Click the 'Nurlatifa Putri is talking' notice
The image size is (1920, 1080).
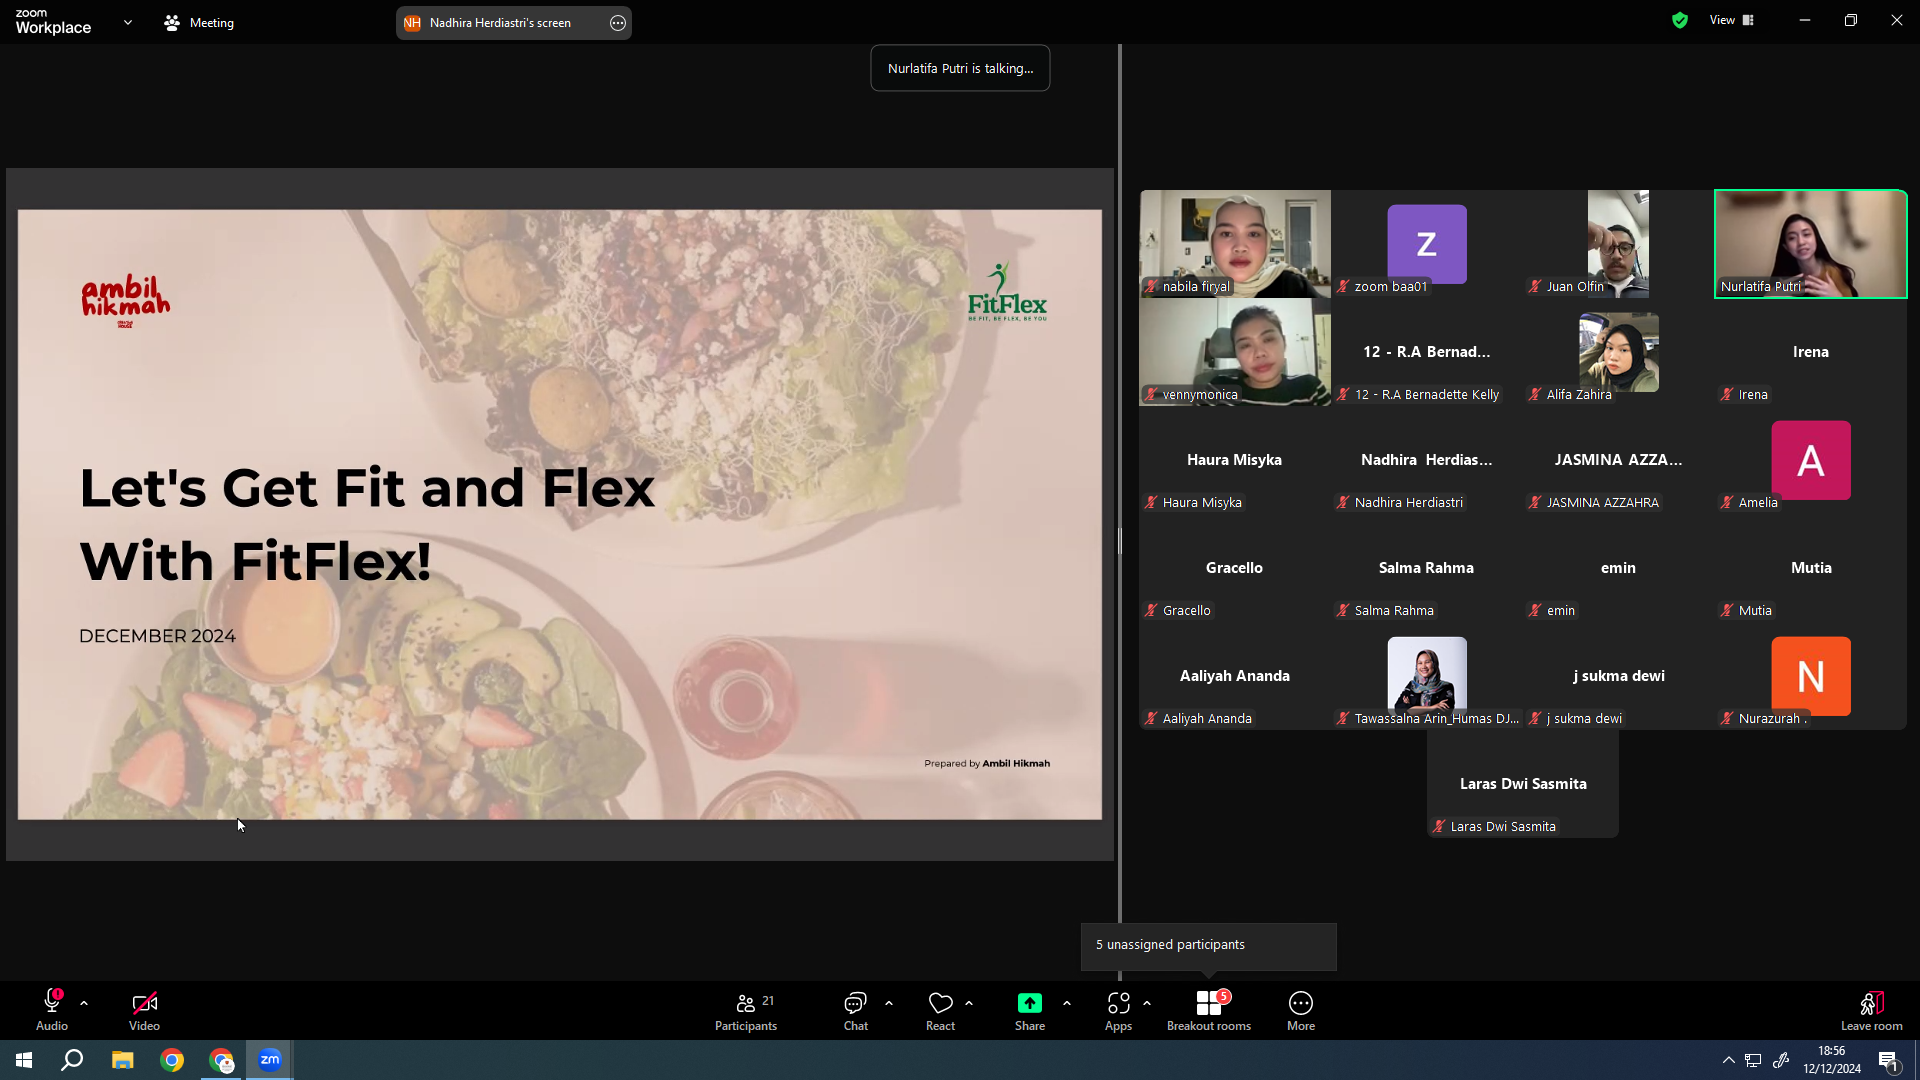coord(960,68)
